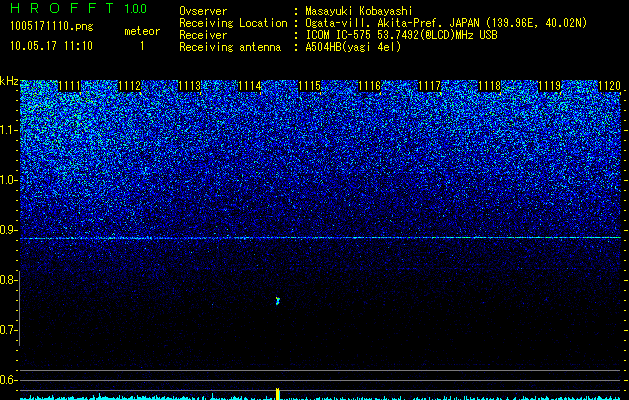Click the HROFFT title text
The image size is (629, 400).
pos(62,8)
